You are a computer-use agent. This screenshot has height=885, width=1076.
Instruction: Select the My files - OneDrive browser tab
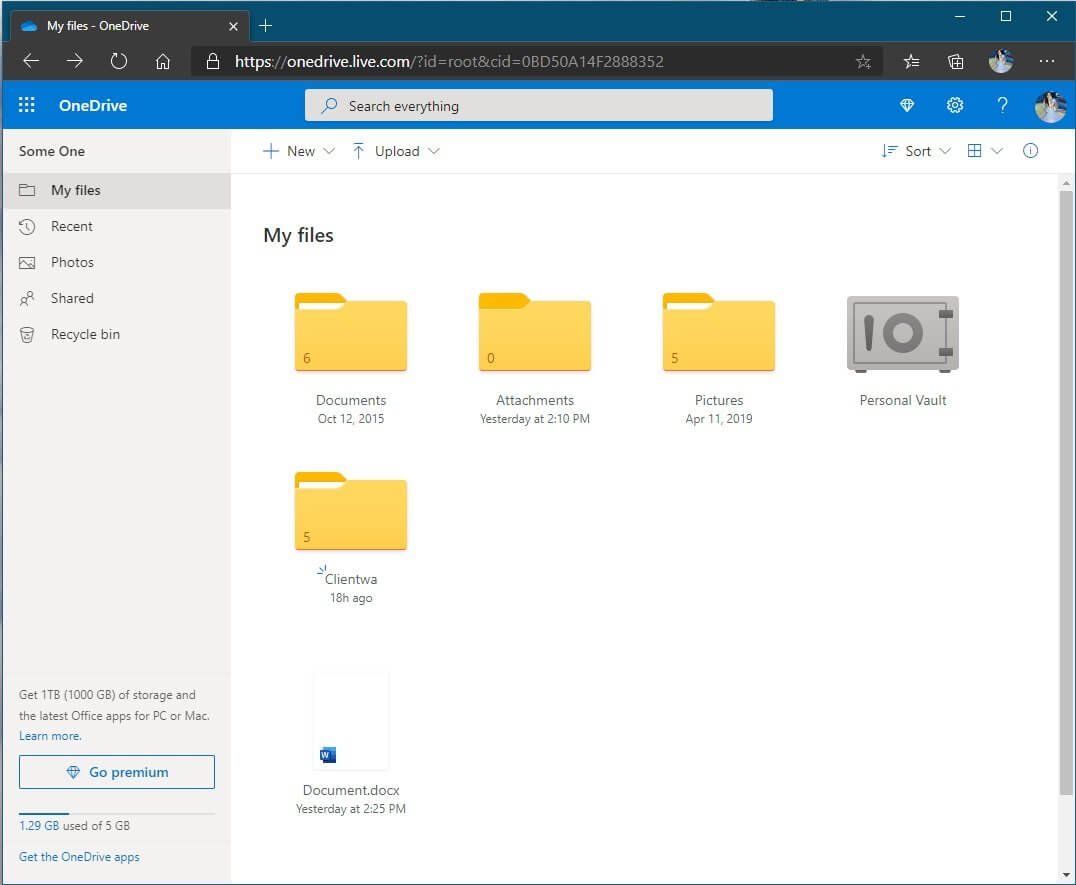coord(129,26)
